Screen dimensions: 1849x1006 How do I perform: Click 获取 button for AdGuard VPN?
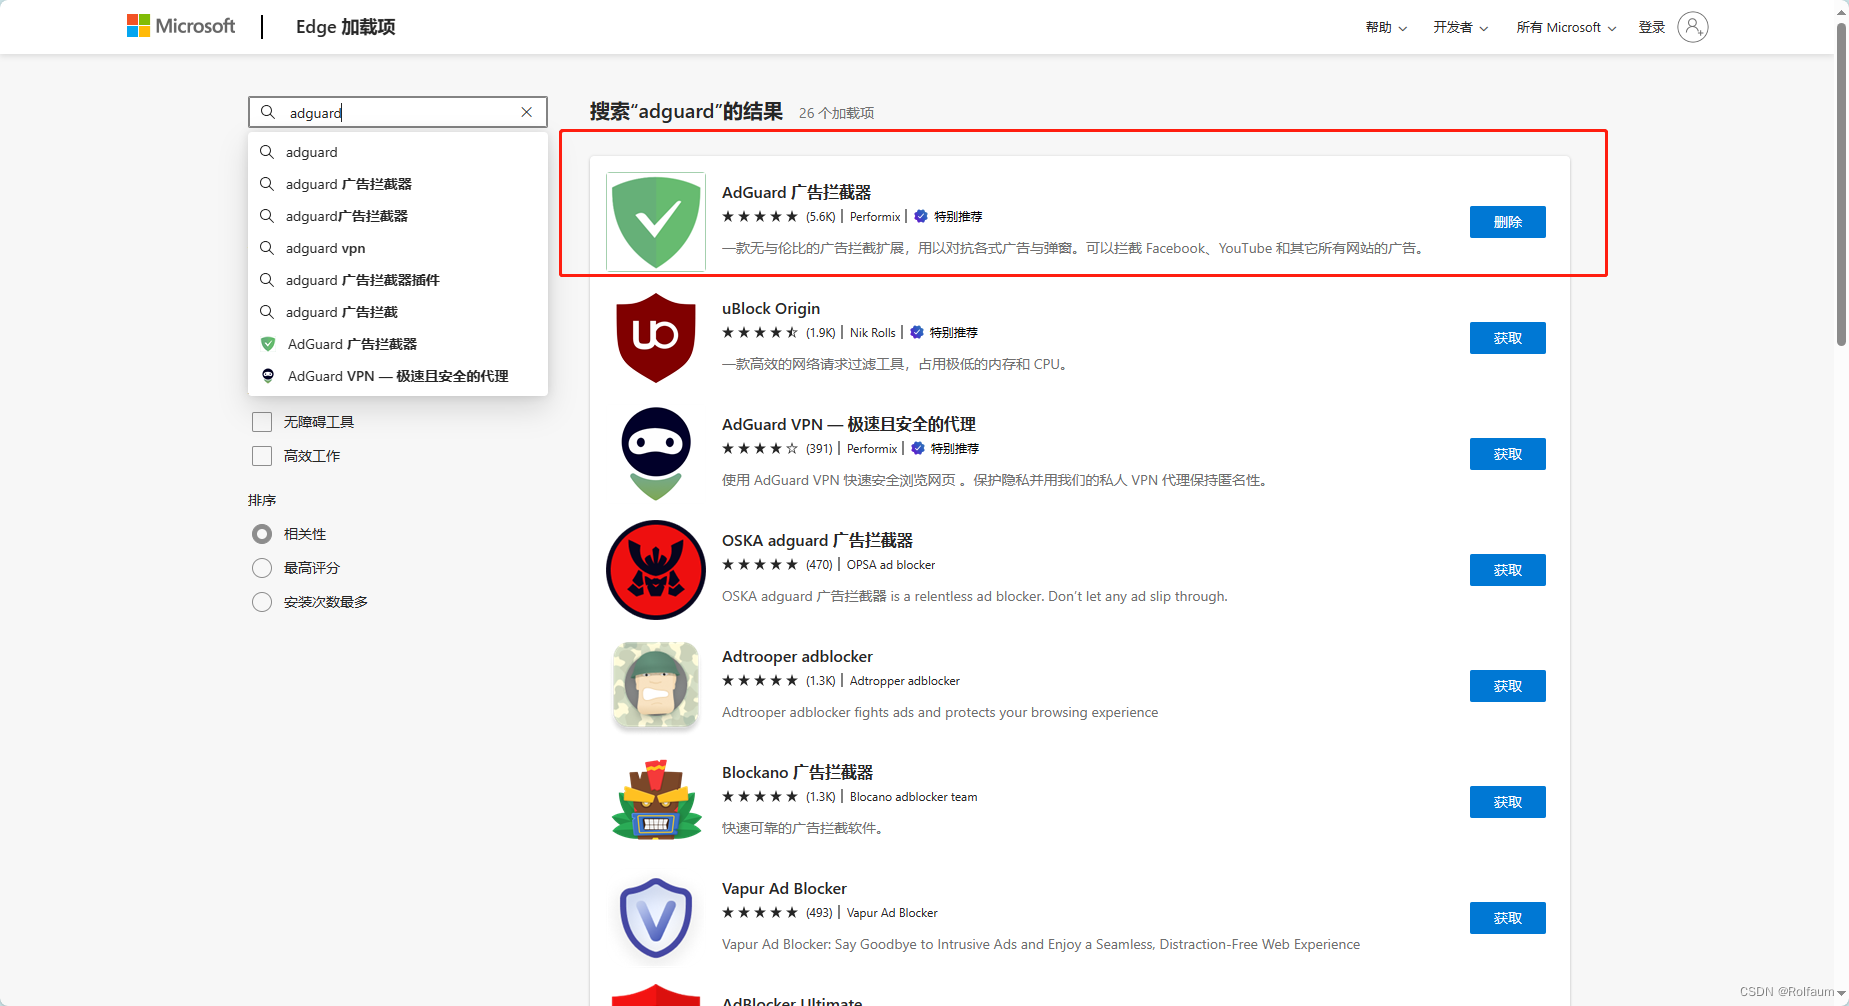[x=1507, y=454]
